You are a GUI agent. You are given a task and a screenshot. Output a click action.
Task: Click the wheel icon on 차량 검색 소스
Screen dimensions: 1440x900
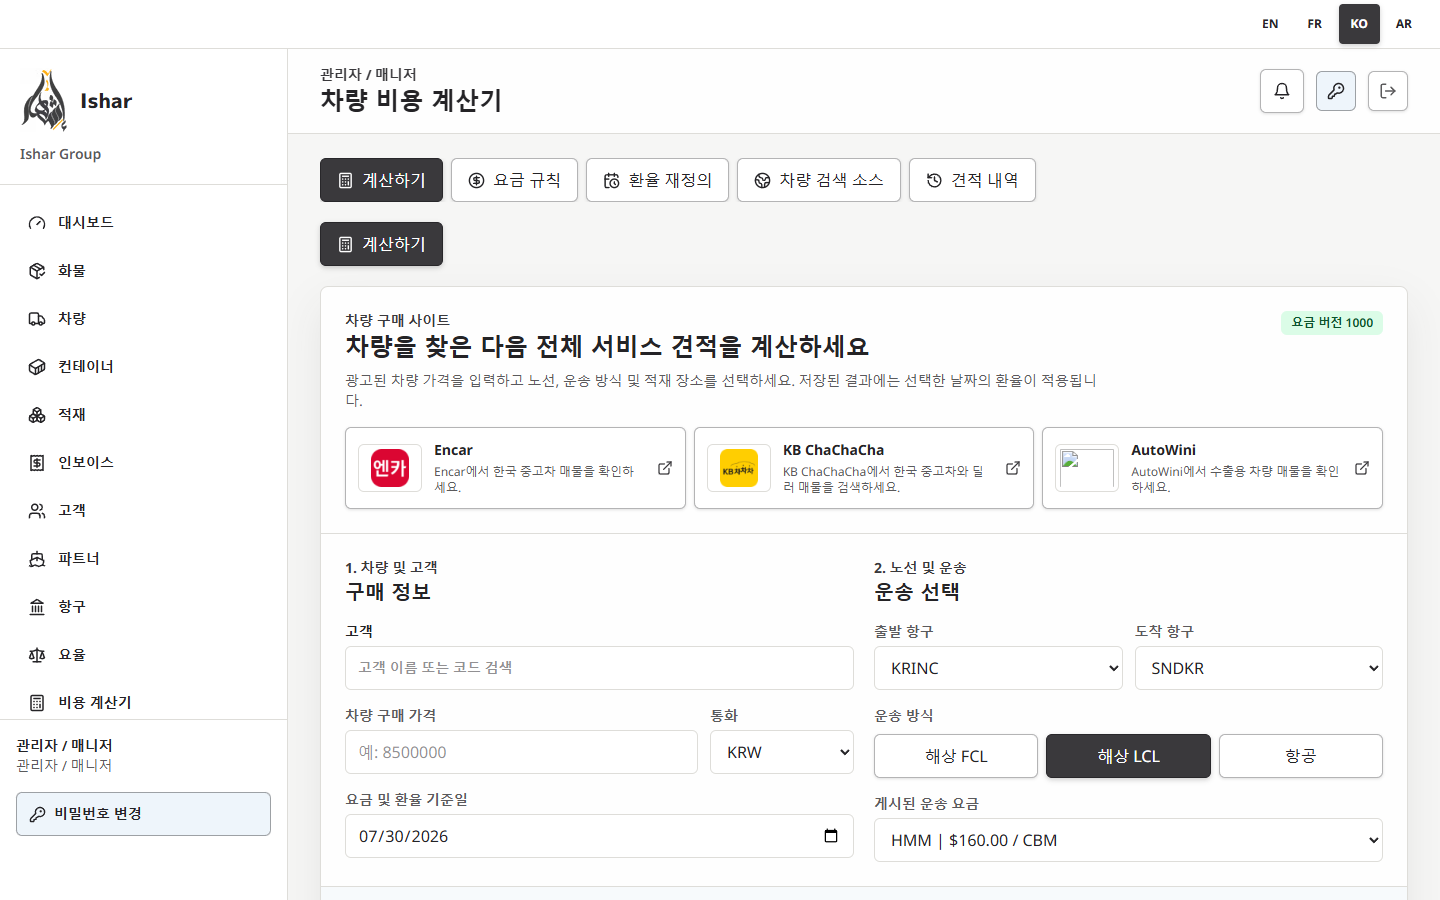[762, 180]
